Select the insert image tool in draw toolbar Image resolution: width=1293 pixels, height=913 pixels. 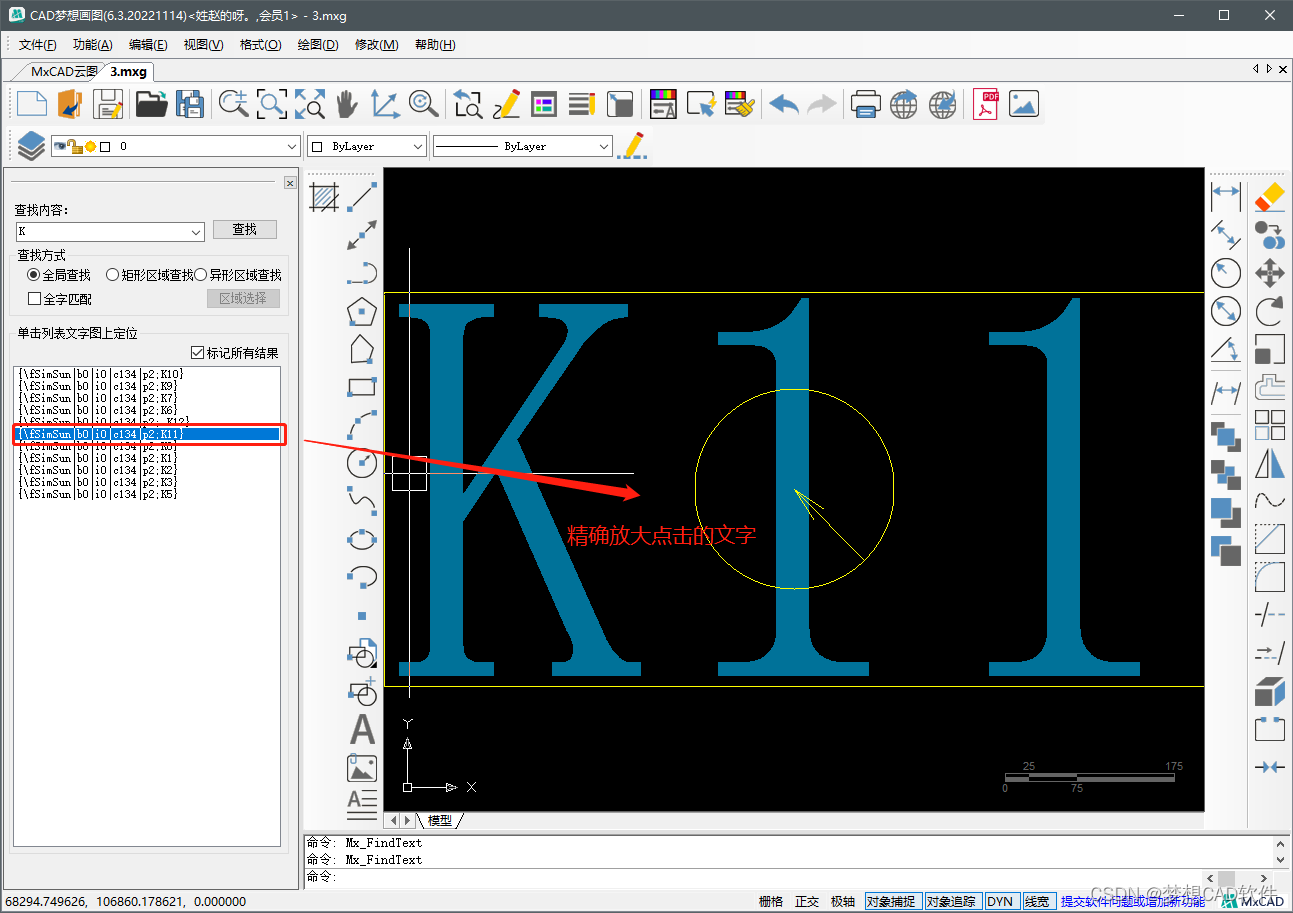[x=361, y=767]
